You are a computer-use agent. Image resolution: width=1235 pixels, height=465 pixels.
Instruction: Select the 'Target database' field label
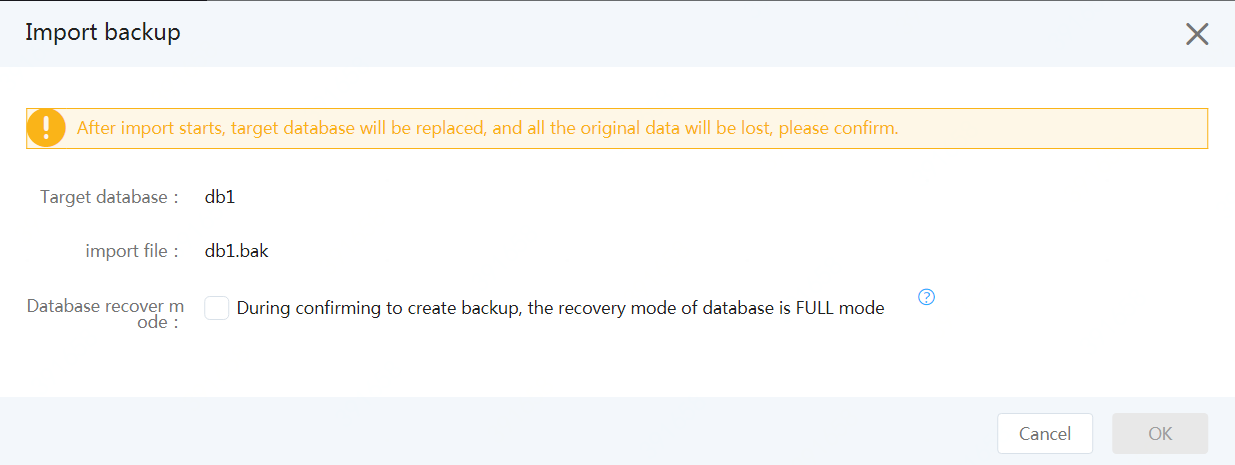click(x=109, y=197)
